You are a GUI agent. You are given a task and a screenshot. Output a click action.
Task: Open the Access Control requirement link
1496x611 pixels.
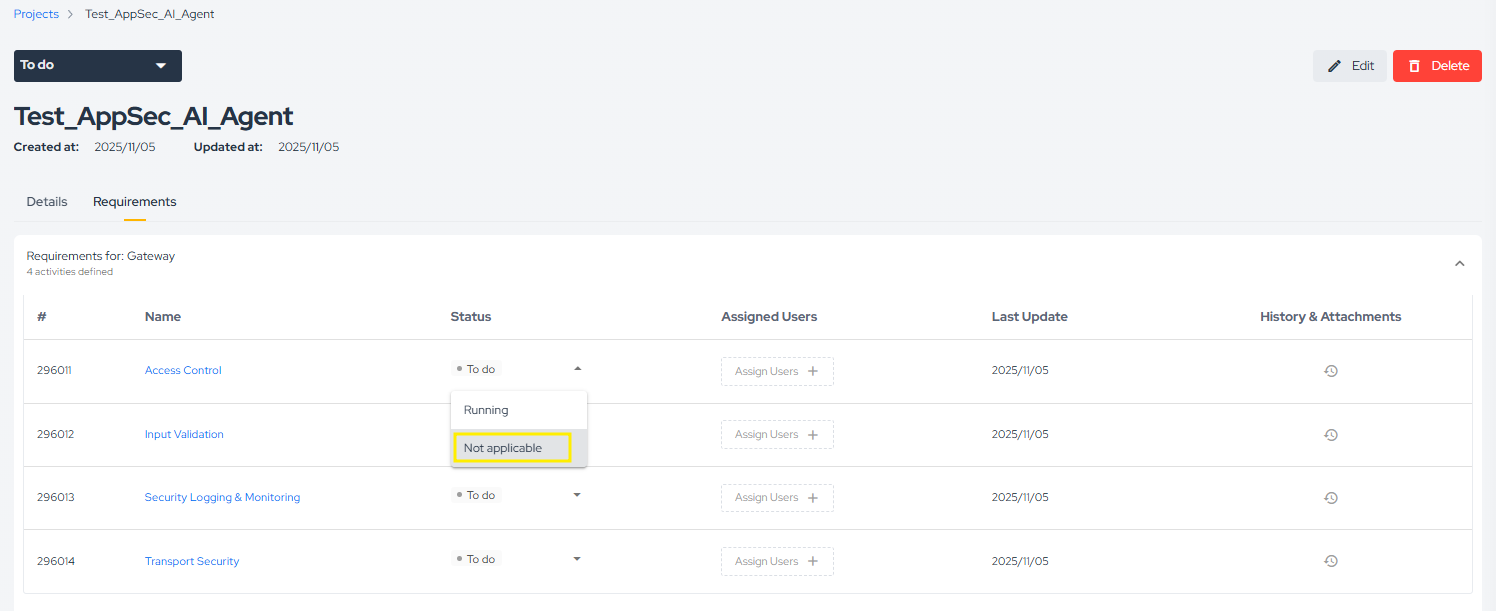183,371
